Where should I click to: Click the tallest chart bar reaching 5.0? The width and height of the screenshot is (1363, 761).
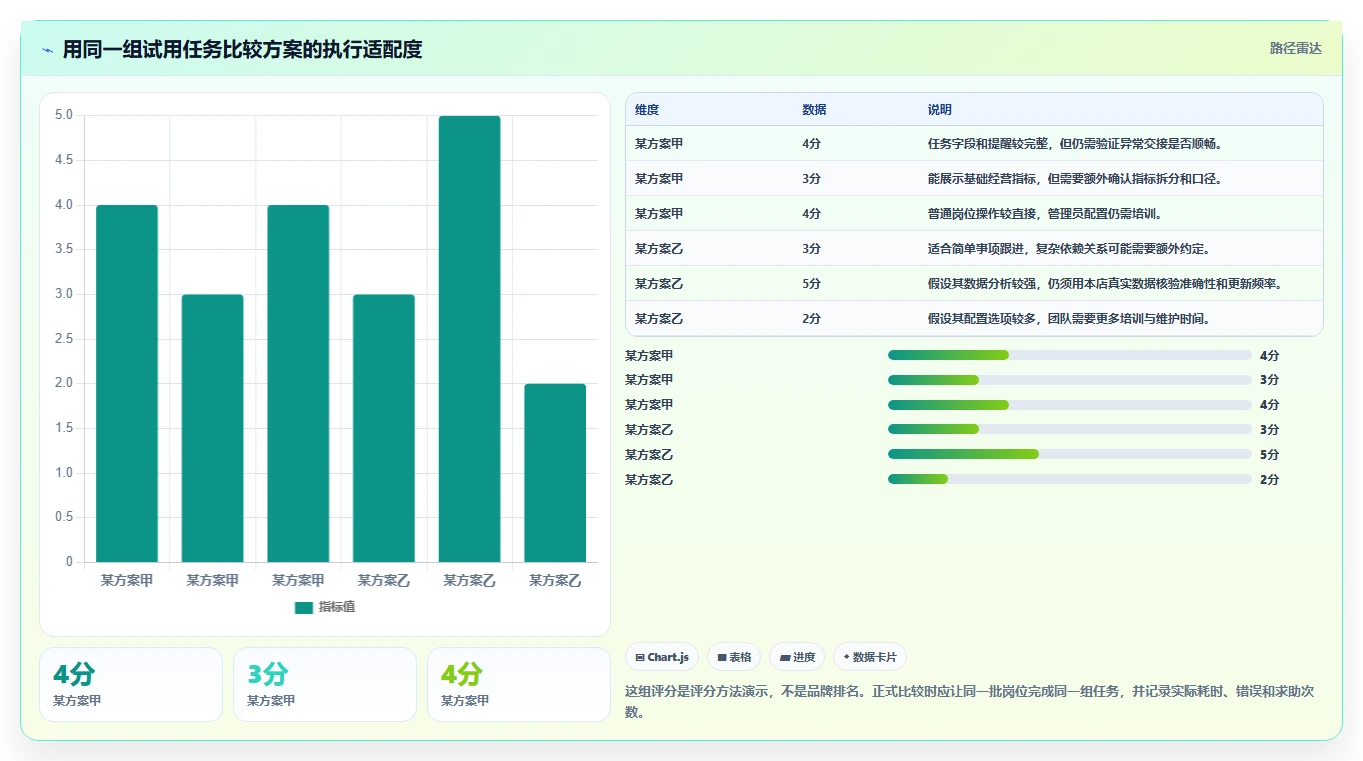point(469,339)
